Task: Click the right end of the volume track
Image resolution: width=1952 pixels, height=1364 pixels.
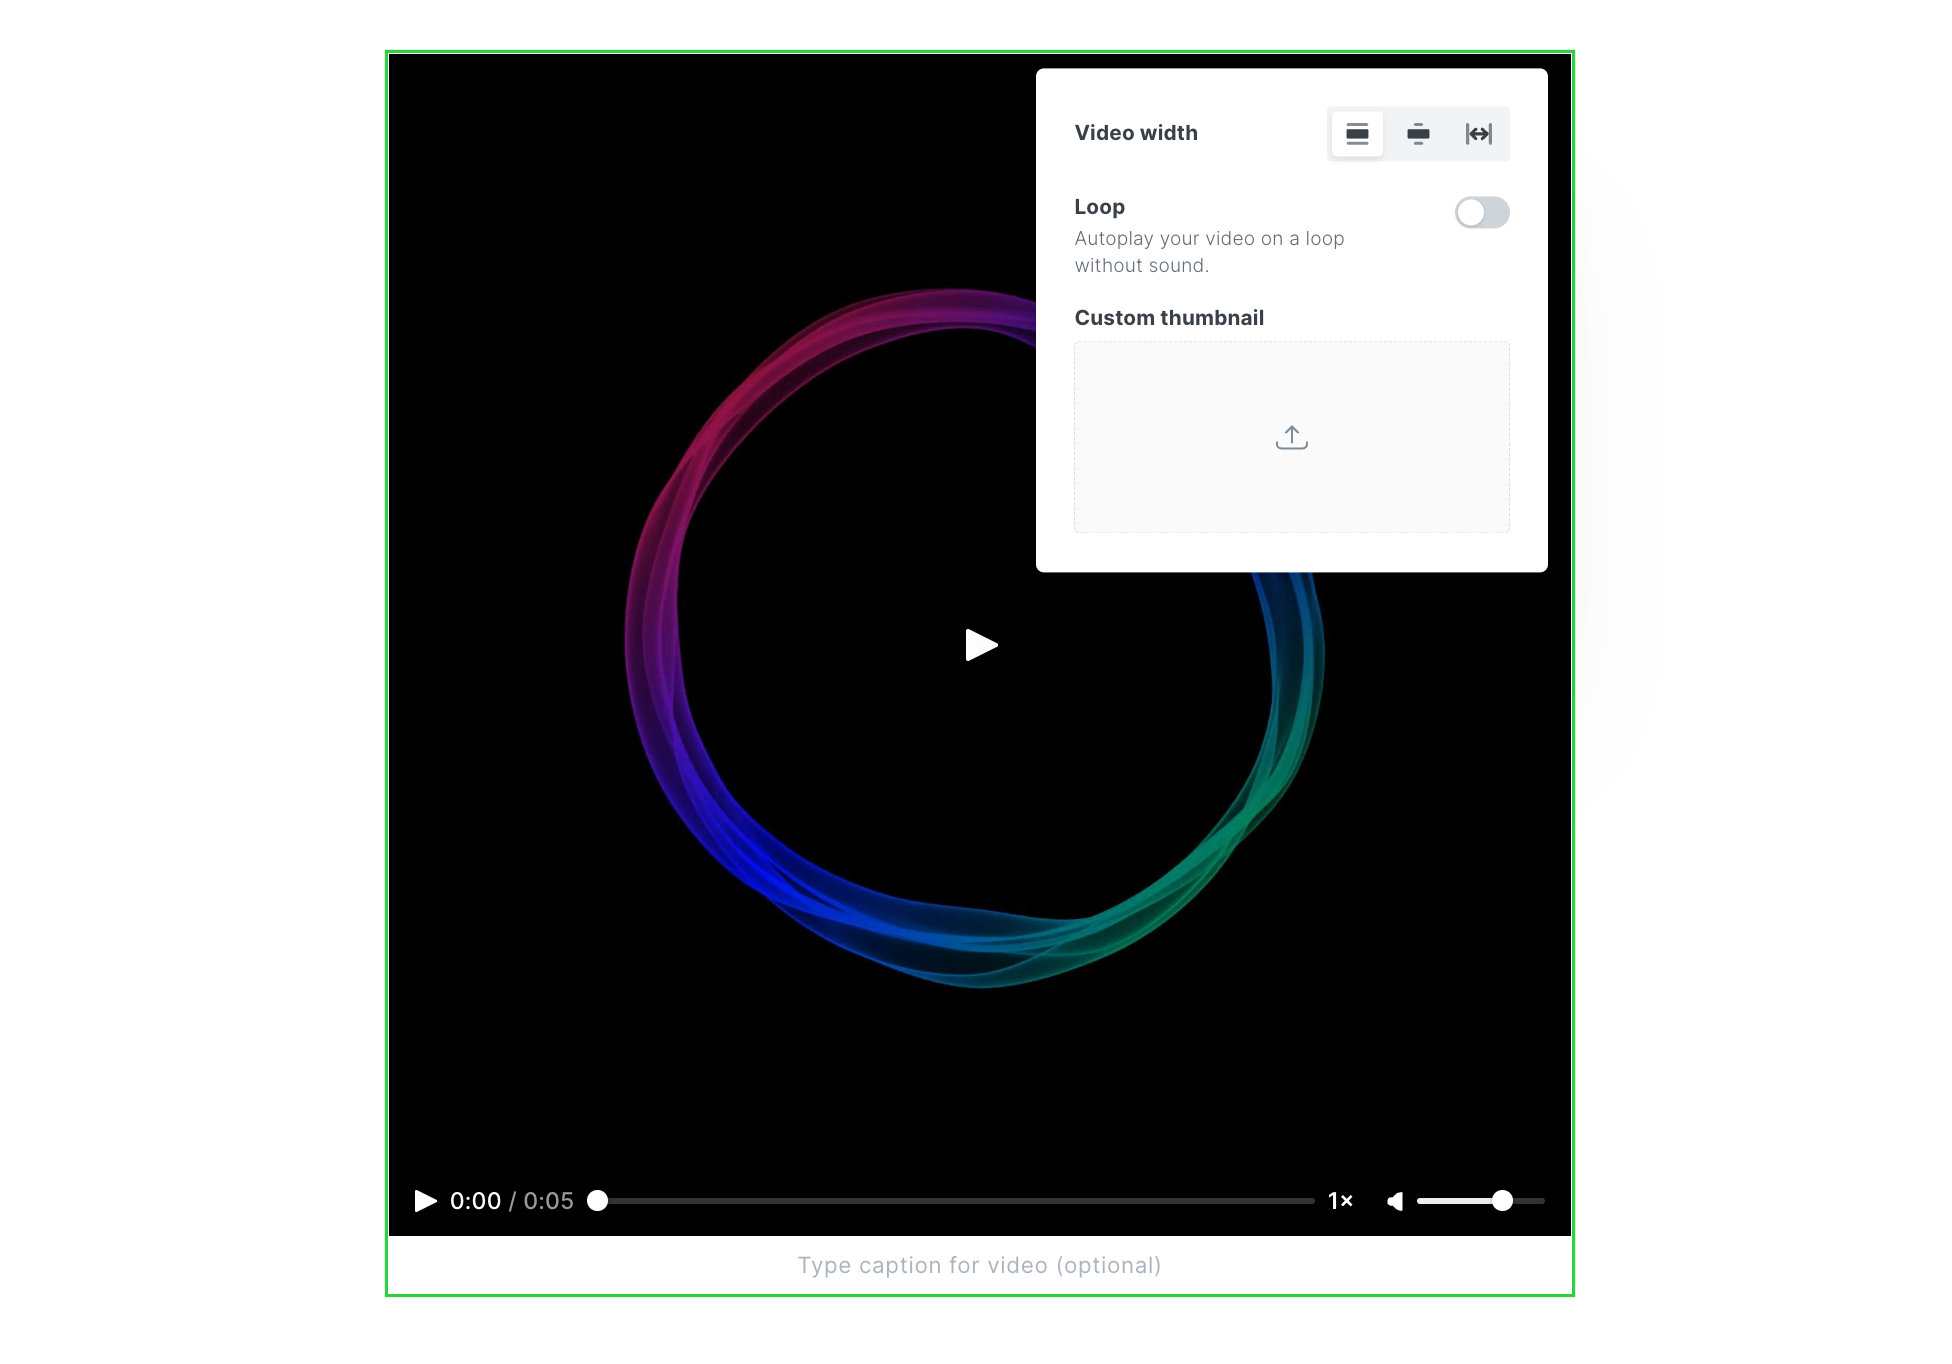Action: tap(1540, 1201)
